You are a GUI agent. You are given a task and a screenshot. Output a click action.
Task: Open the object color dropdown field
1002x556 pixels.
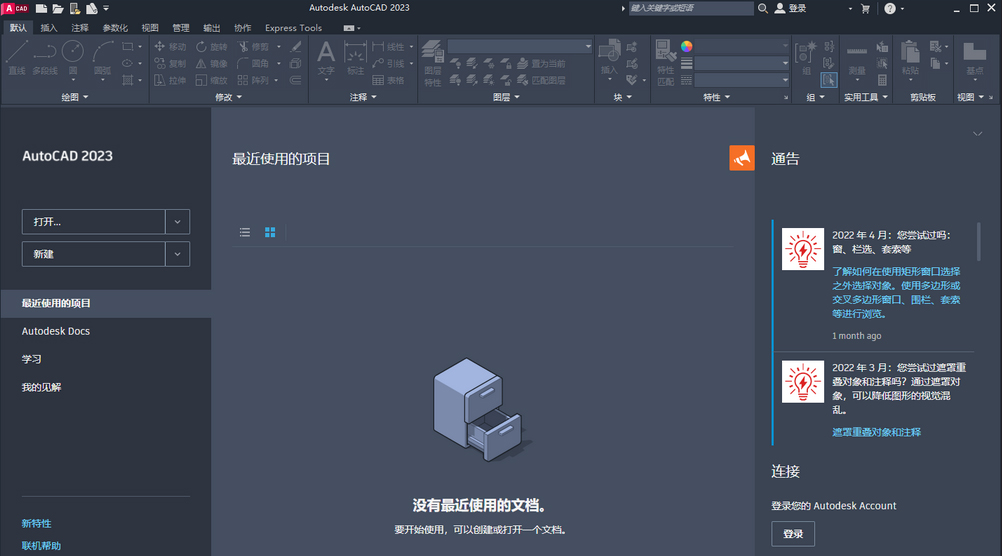(742, 47)
